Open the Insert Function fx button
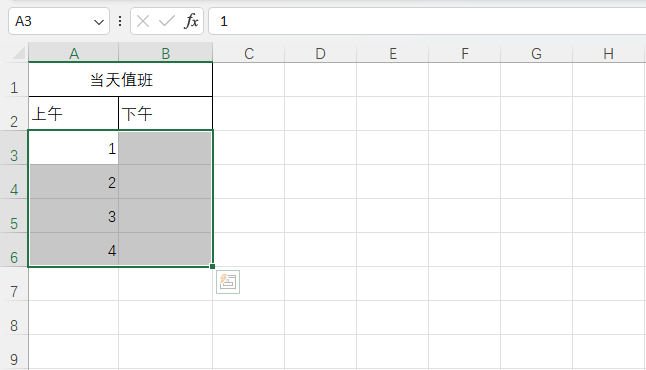The image size is (646, 370). (x=191, y=21)
